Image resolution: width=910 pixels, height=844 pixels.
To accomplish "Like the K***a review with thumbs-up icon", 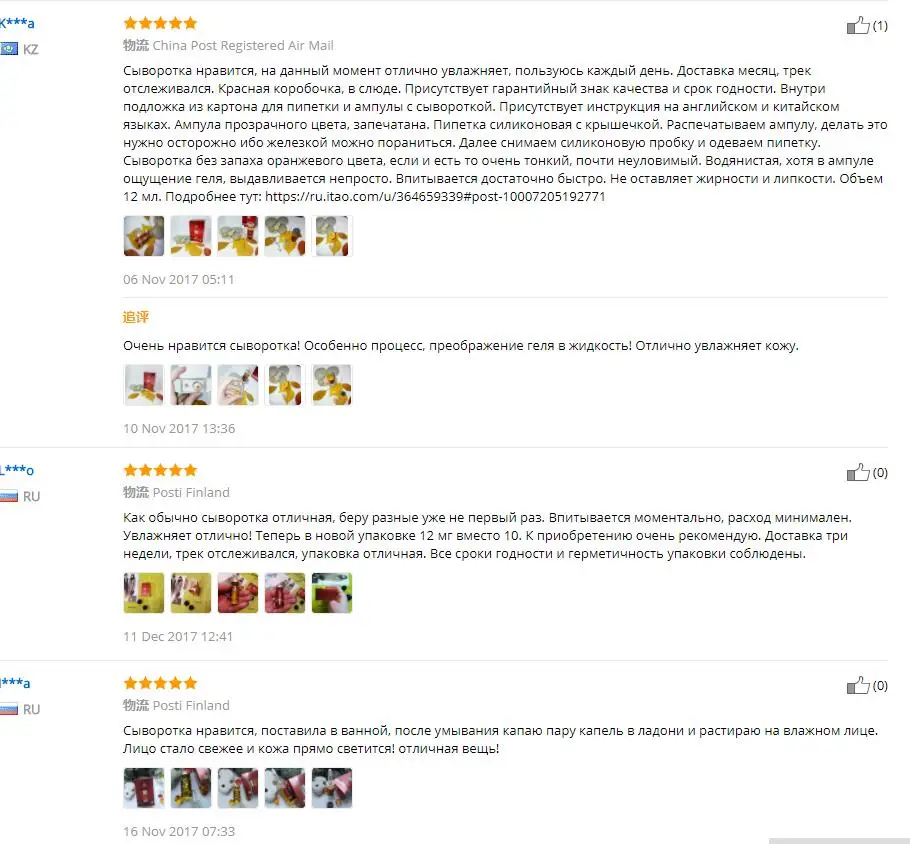I will click(858, 25).
